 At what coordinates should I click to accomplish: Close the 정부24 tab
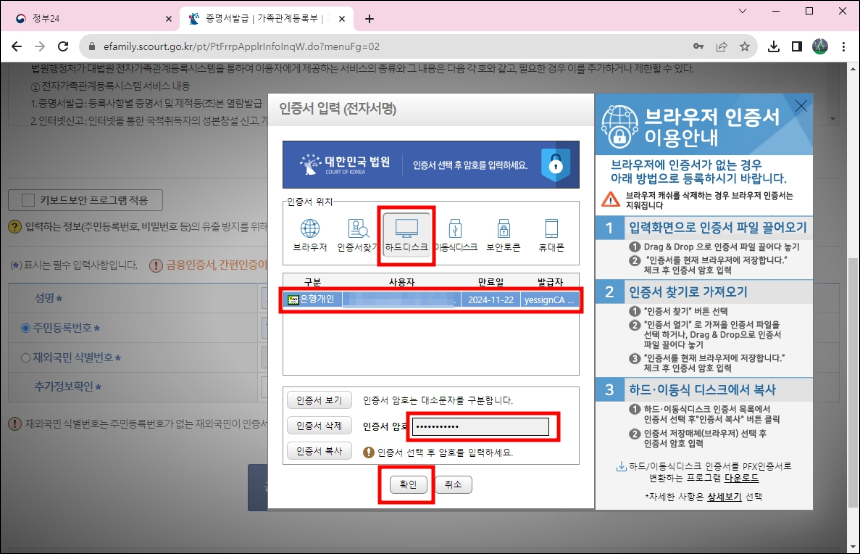(168, 19)
